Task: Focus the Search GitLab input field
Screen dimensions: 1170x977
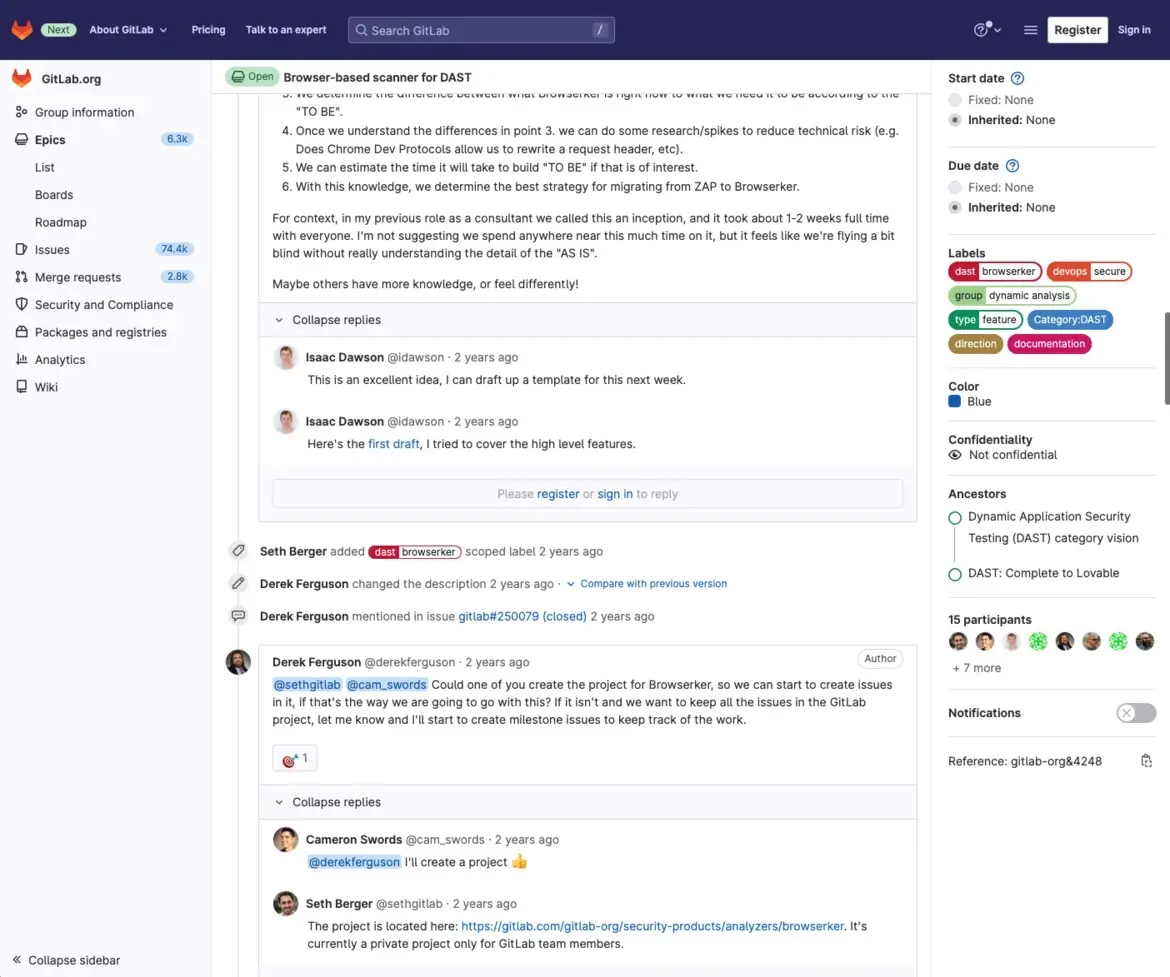Action: coord(481,30)
